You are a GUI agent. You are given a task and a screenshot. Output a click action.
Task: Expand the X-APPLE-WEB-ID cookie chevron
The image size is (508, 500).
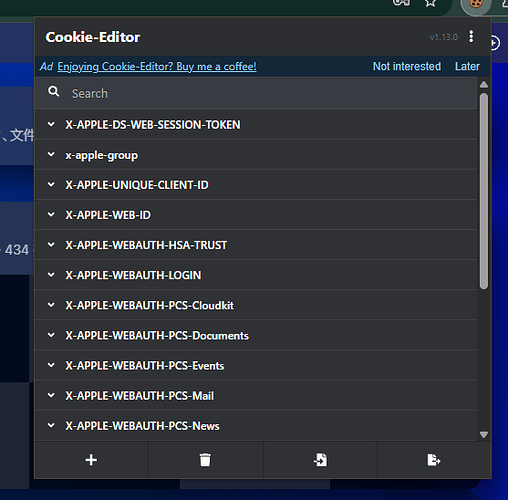coord(51,214)
